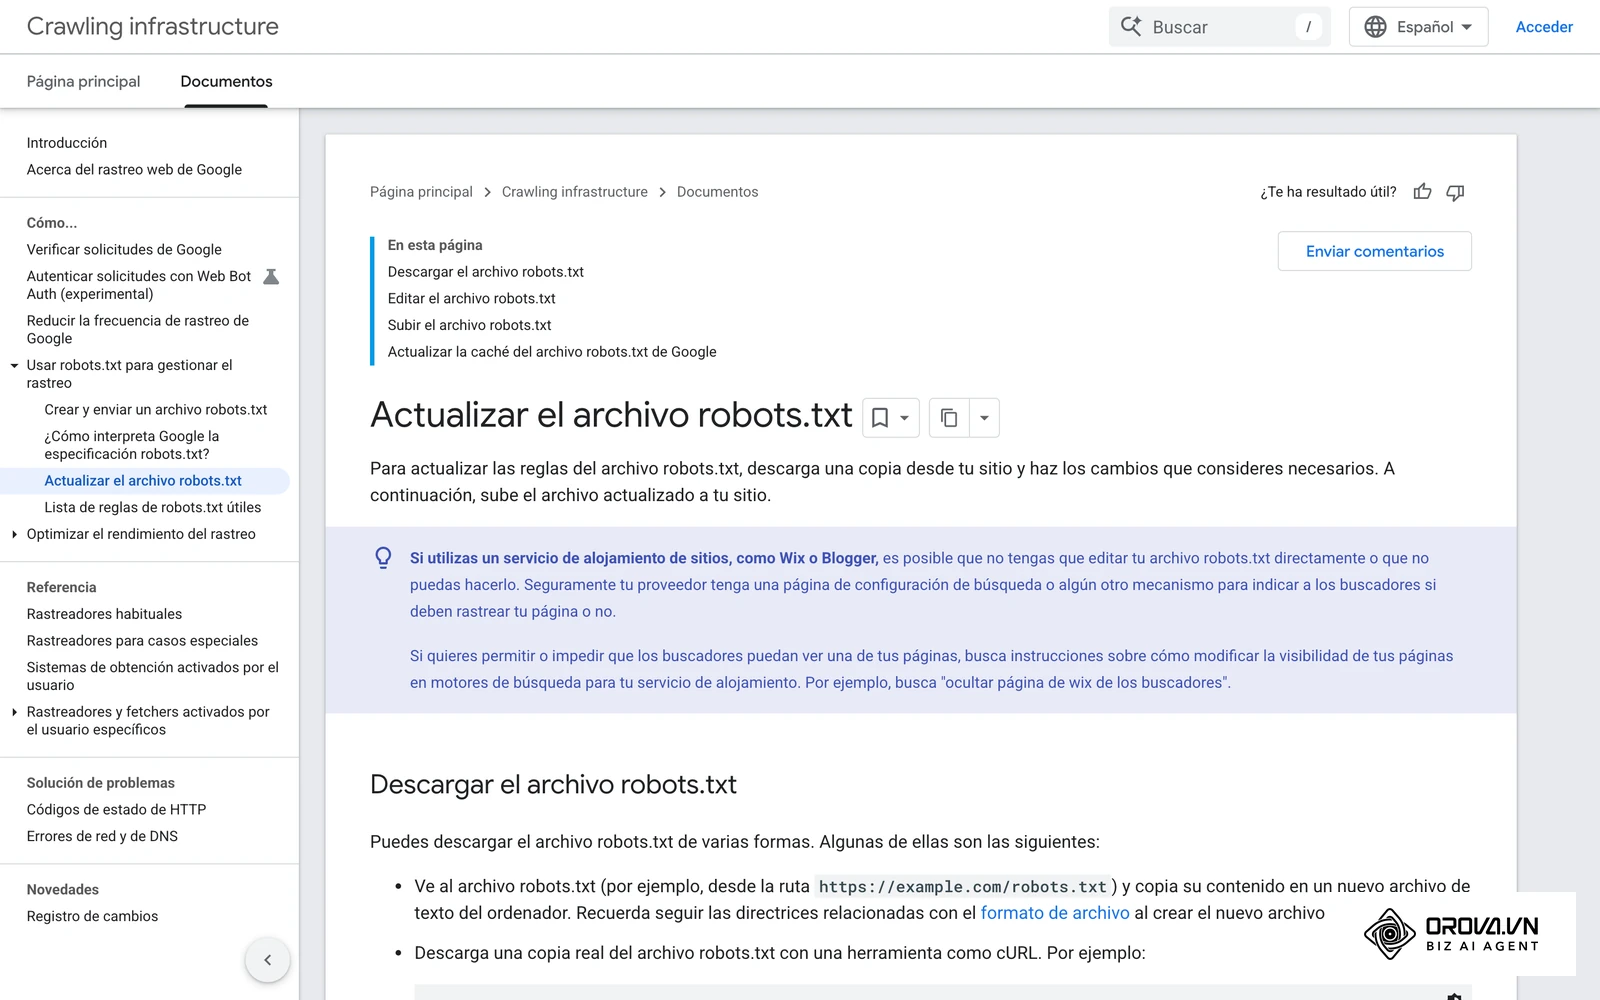Click the 'Crawling infrastructure' site title
The width and height of the screenshot is (1600, 1000).
(x=153, y=27)
